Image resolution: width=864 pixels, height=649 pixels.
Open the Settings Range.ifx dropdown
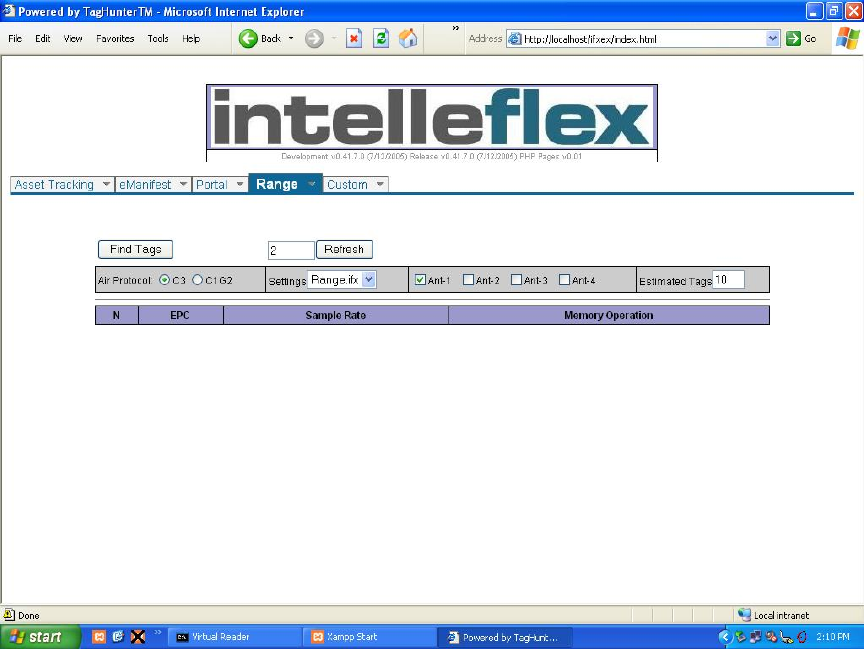(x=342, y=280)
